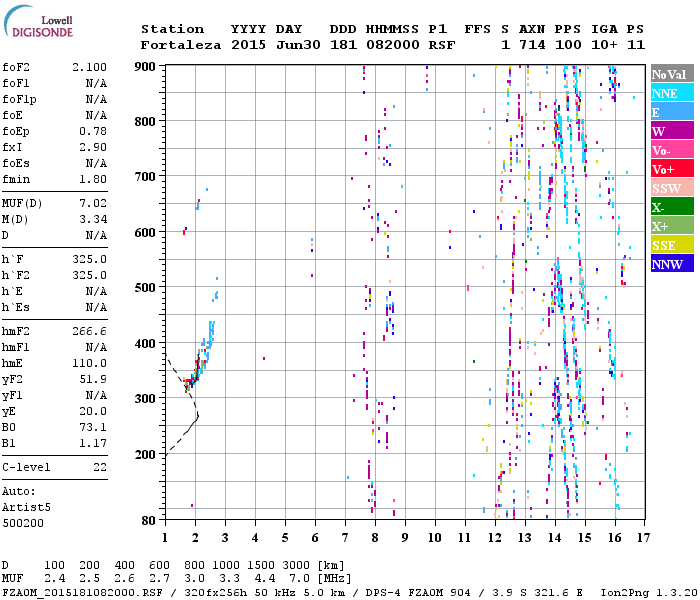The height and width of the screenshot is (600, 700).
Task: Select the pink Vo- legend entry
Action: (669, 150)
